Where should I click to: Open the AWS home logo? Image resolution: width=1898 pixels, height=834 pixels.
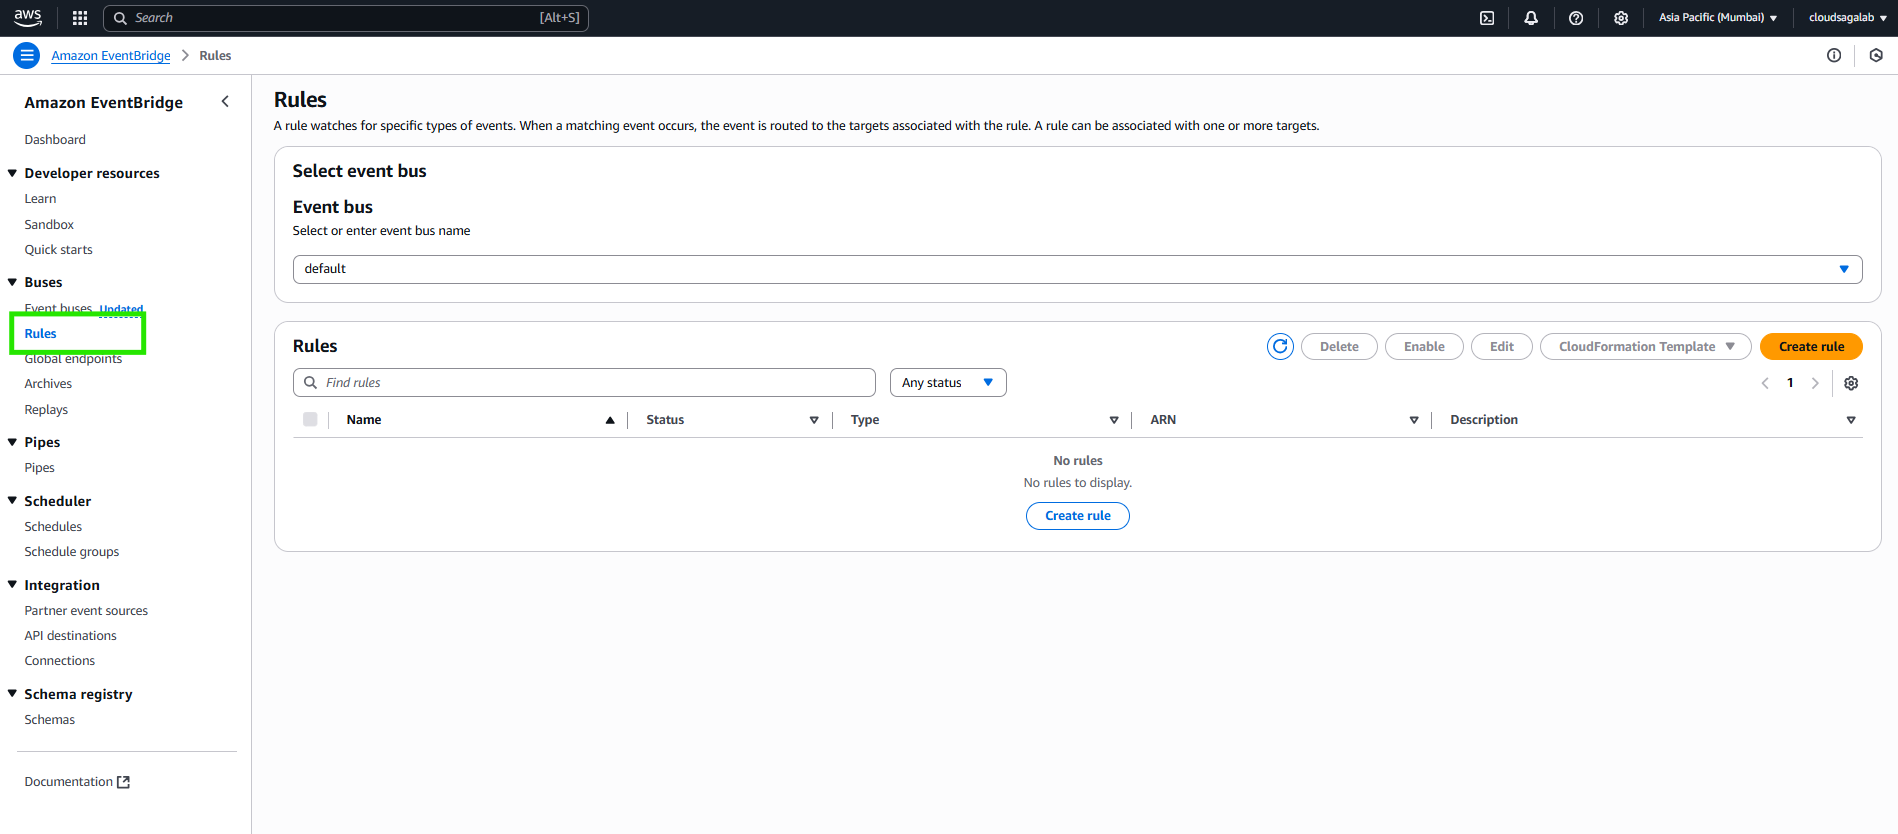click(28, 17)
